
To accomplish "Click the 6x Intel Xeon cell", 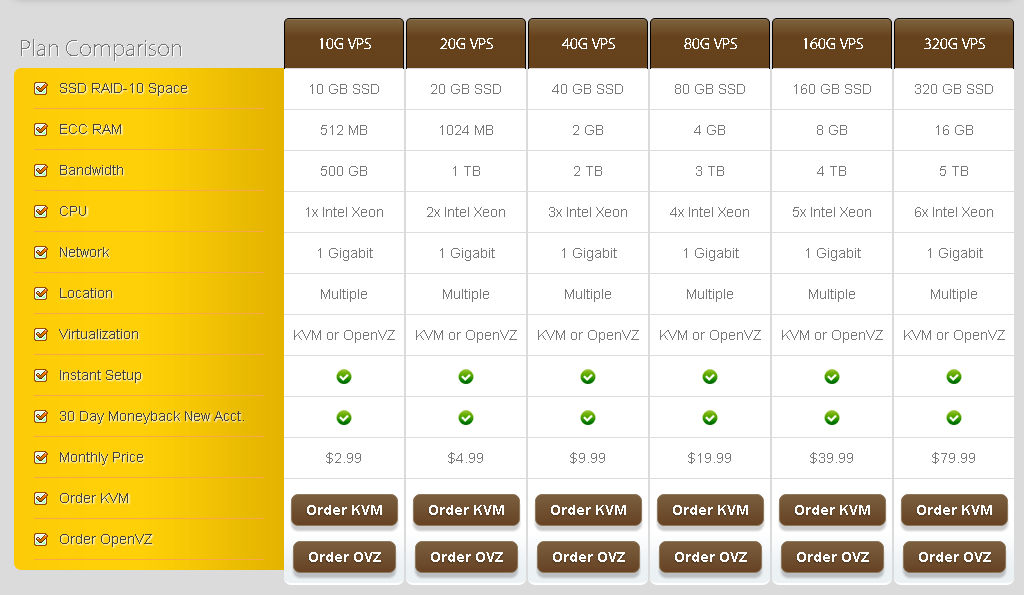I will click(954, 212).
